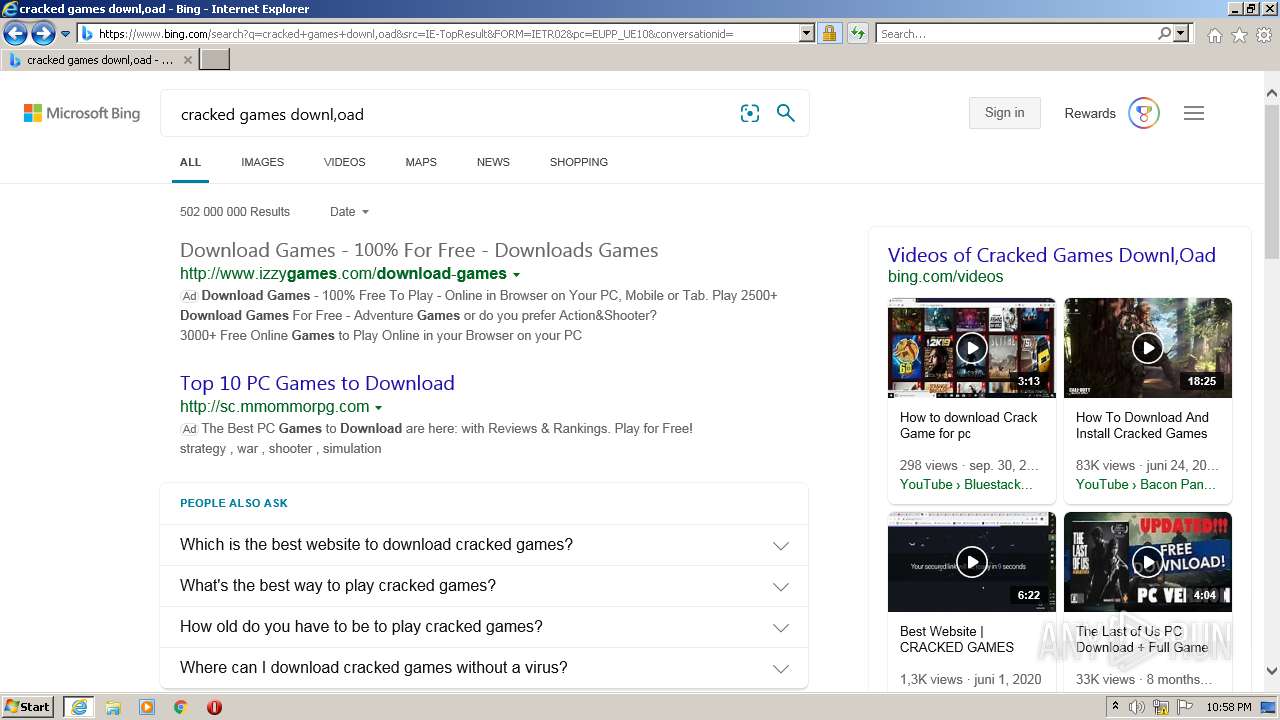Open the Home page icon
Screen dimensions: 1280x720
(1214, 35)
